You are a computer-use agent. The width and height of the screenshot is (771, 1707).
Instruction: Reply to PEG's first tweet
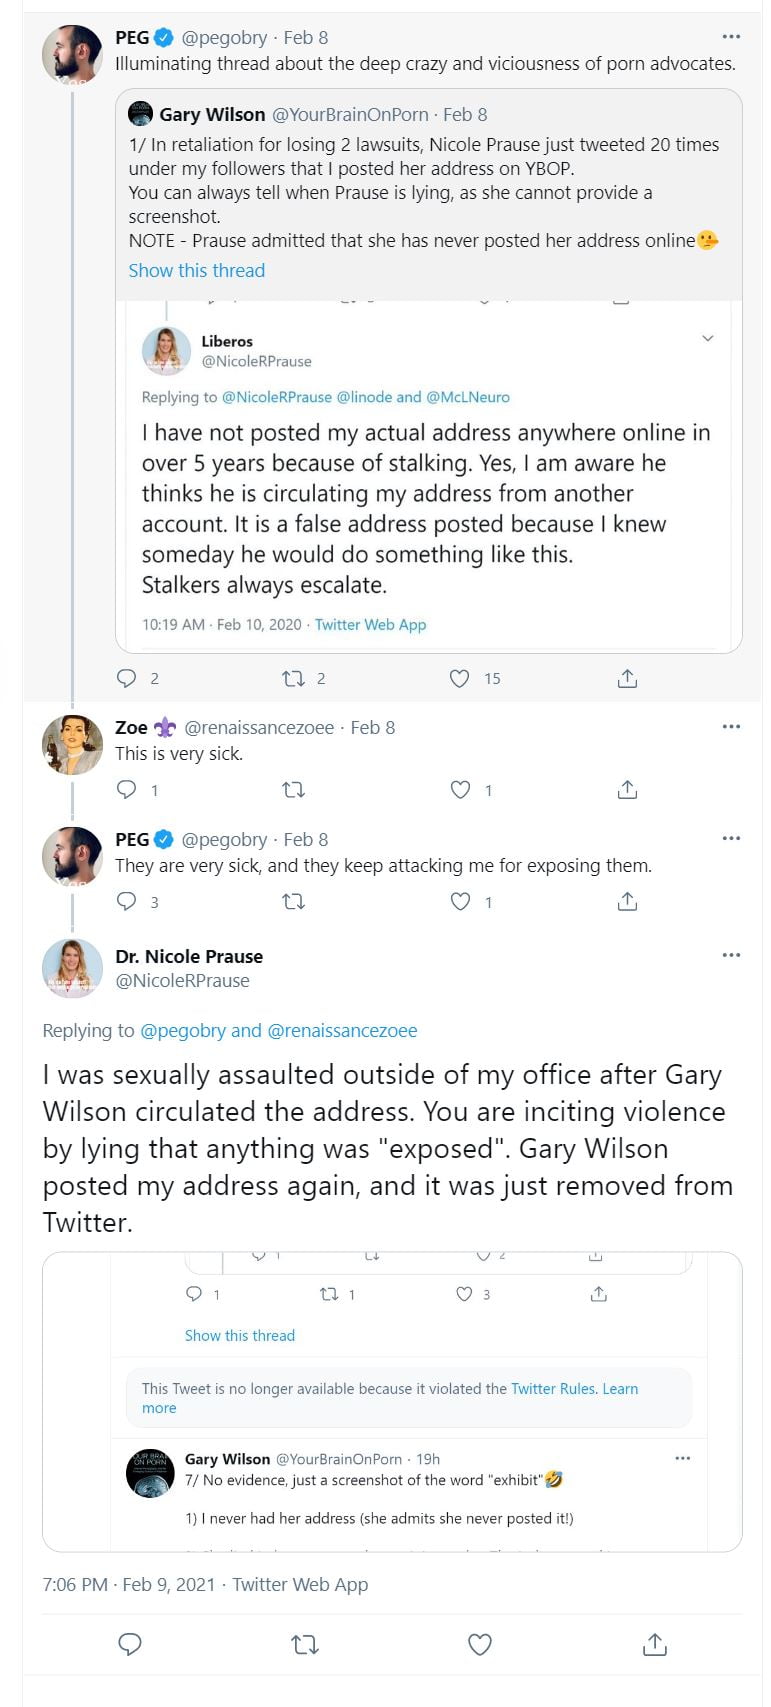click(127, 679)
